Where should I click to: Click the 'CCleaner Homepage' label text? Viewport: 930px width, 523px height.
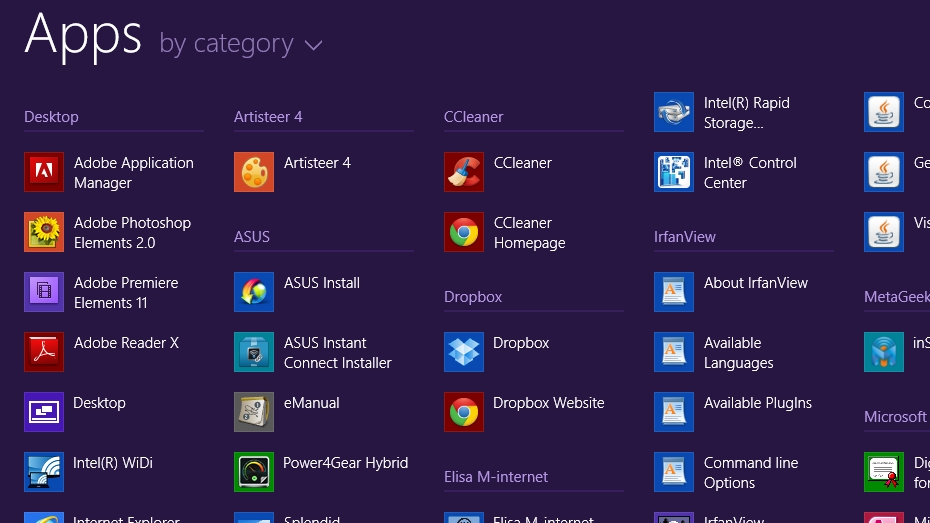pyautogui.click(x=529, y=232)
